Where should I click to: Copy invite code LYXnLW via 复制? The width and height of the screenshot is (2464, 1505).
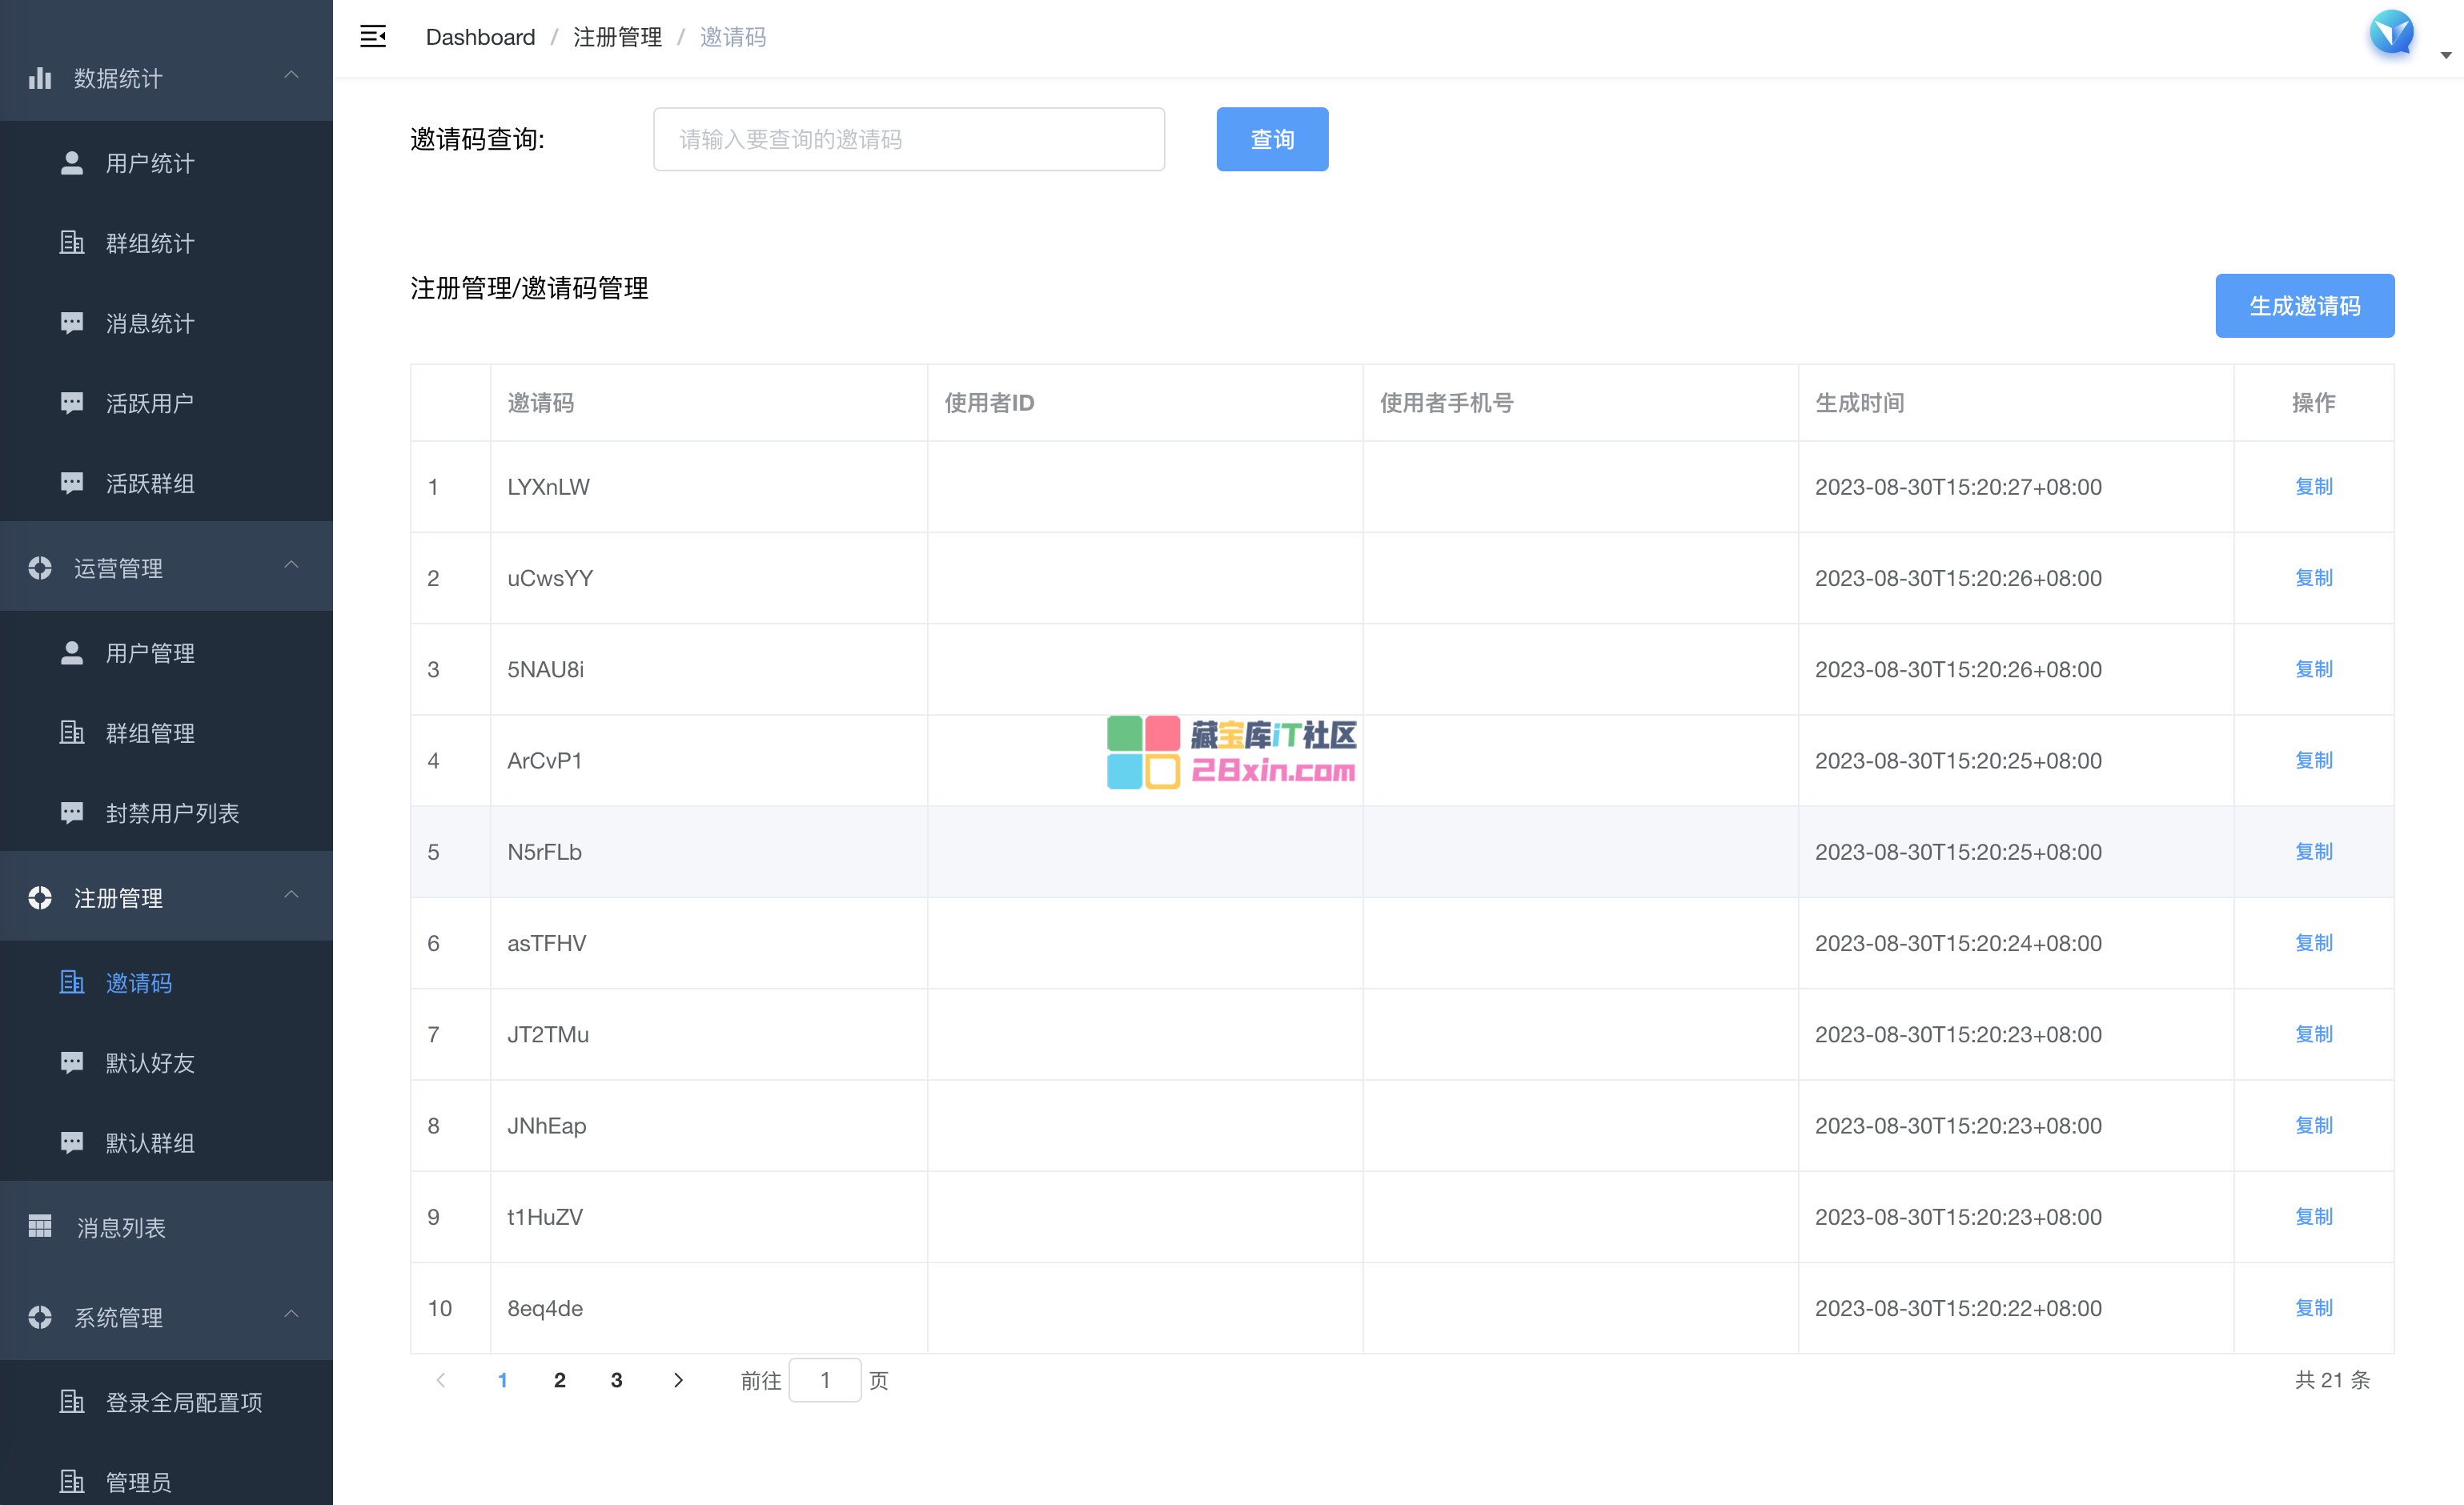(2313, 487)
